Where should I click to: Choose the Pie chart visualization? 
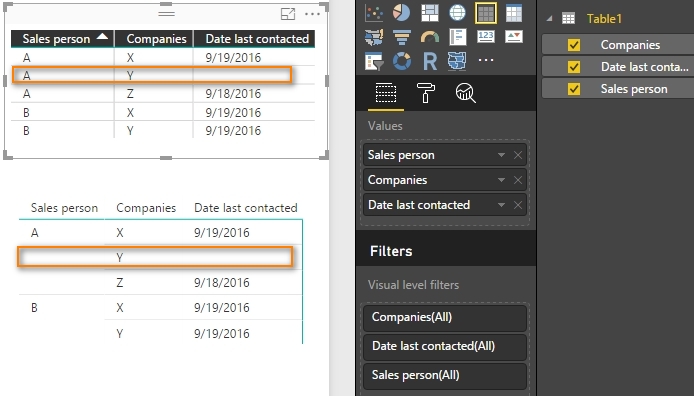coord(401,13)
